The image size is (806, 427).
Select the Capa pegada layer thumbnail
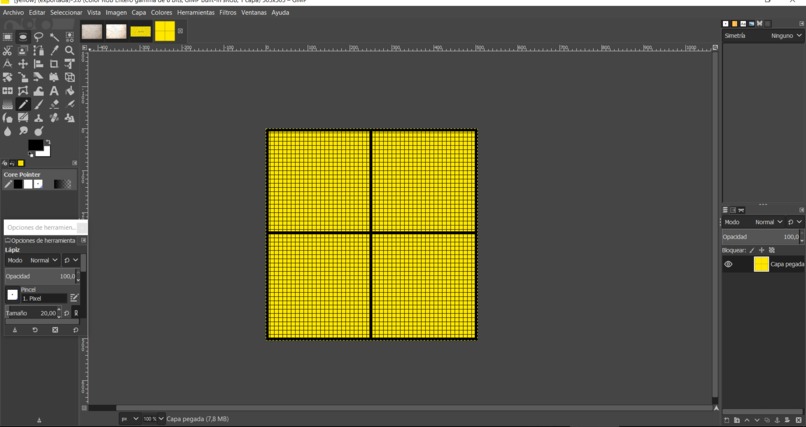coord(761,264)
